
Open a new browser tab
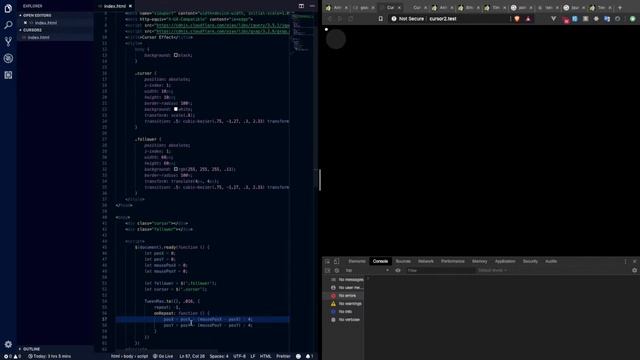point(620,8)
